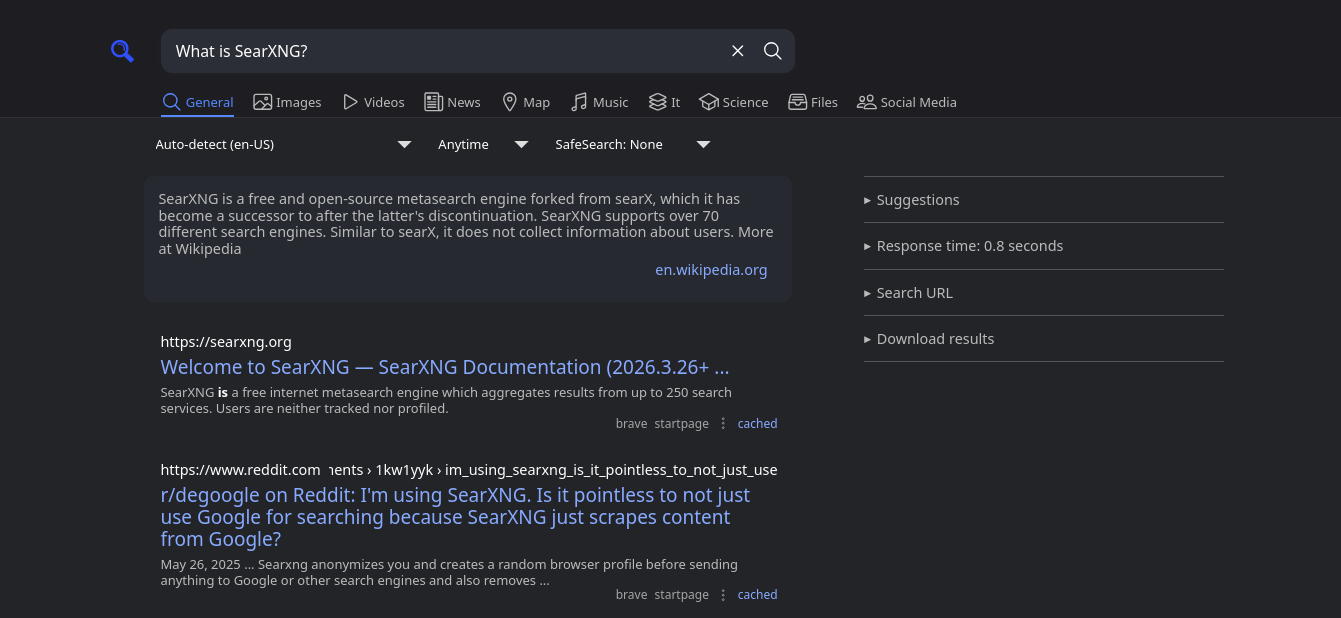The height and width of the screenshot is (618, 1341).
Task: Go to the News tab
Action: (x=452, y=102)
